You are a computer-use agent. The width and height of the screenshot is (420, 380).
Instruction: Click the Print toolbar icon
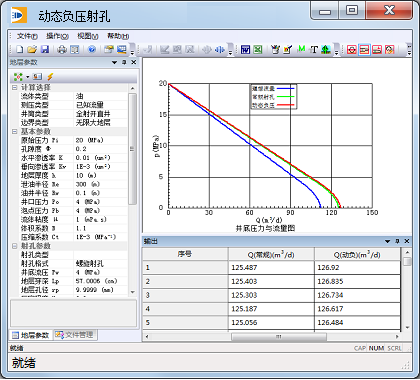click(62, 50)
